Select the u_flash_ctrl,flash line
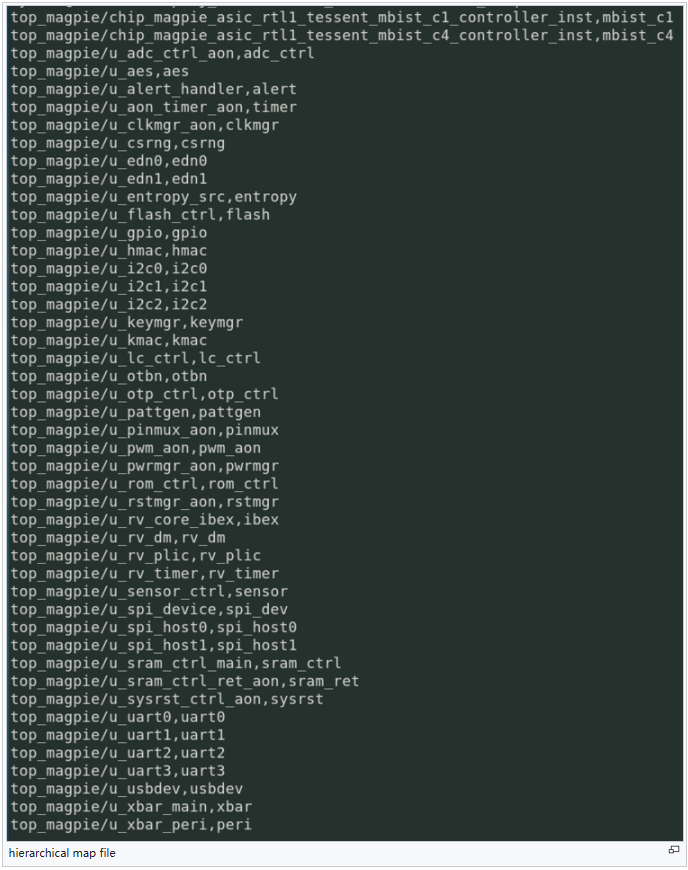 (141, 215)
